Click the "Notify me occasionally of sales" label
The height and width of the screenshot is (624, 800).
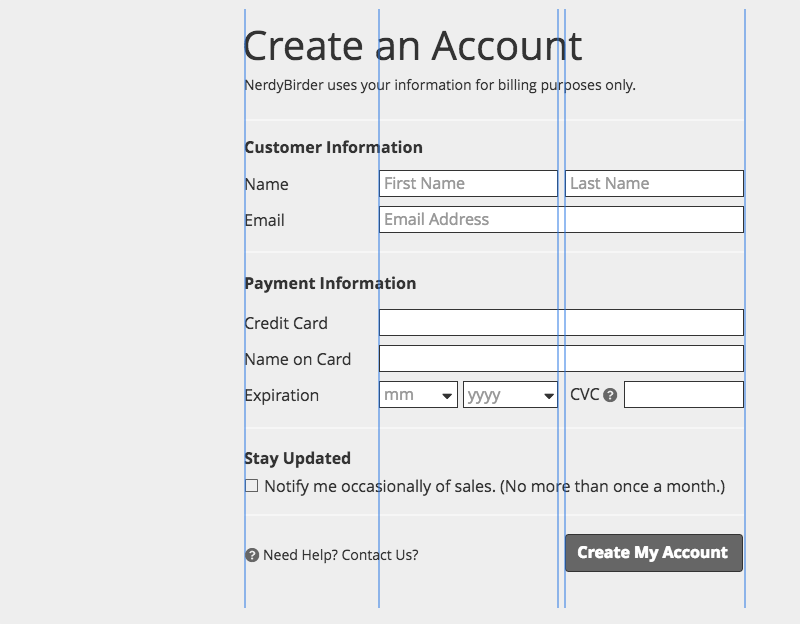494,487
